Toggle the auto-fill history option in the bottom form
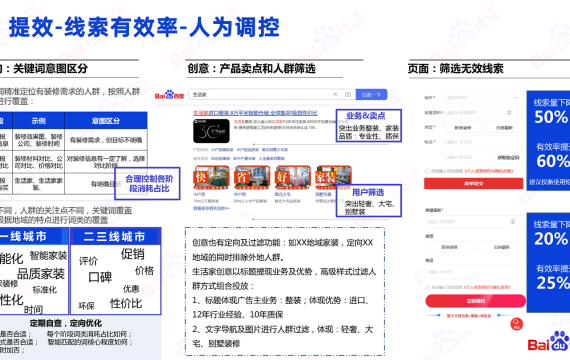Screen dimensions: 570x360 coord(428,288)
